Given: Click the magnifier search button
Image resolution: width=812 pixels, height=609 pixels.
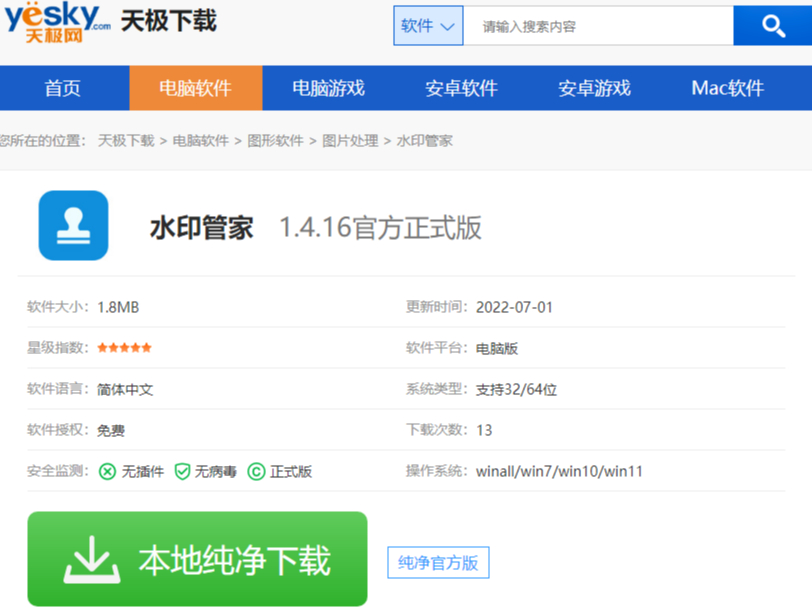Looking at the screenshot, I should (x=773, y=26).
